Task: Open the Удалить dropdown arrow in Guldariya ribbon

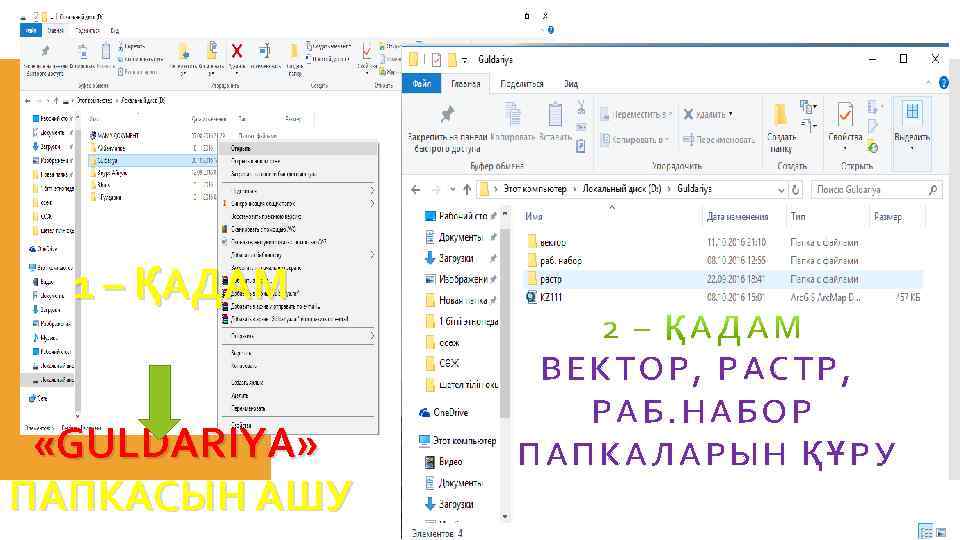Action: tap(730, 114)
